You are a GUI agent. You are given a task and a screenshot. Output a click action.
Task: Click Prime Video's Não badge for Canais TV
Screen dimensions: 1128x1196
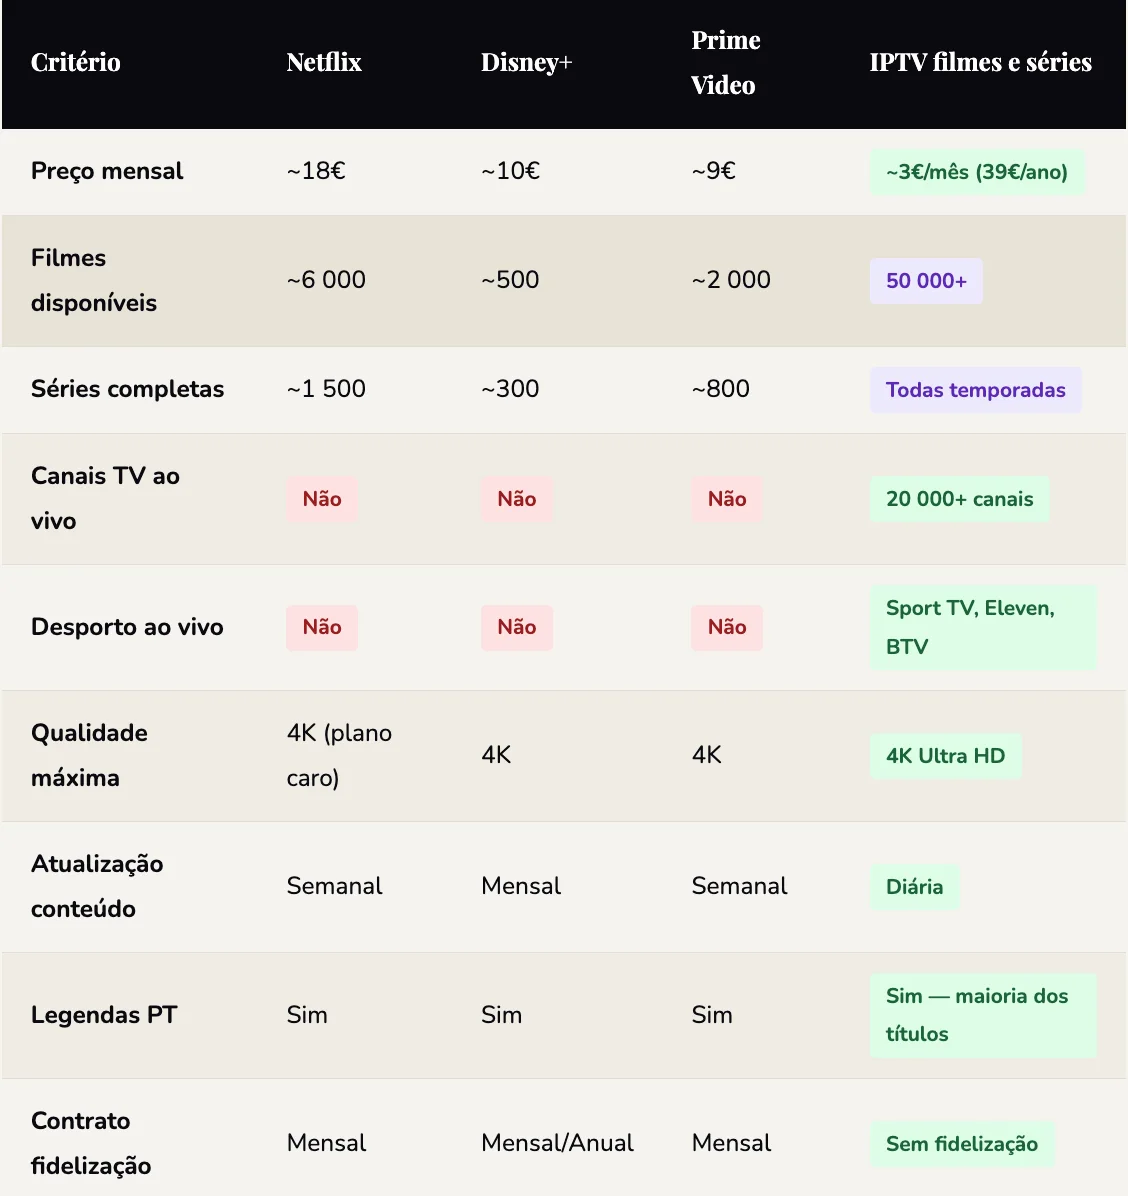pos(726,499)
